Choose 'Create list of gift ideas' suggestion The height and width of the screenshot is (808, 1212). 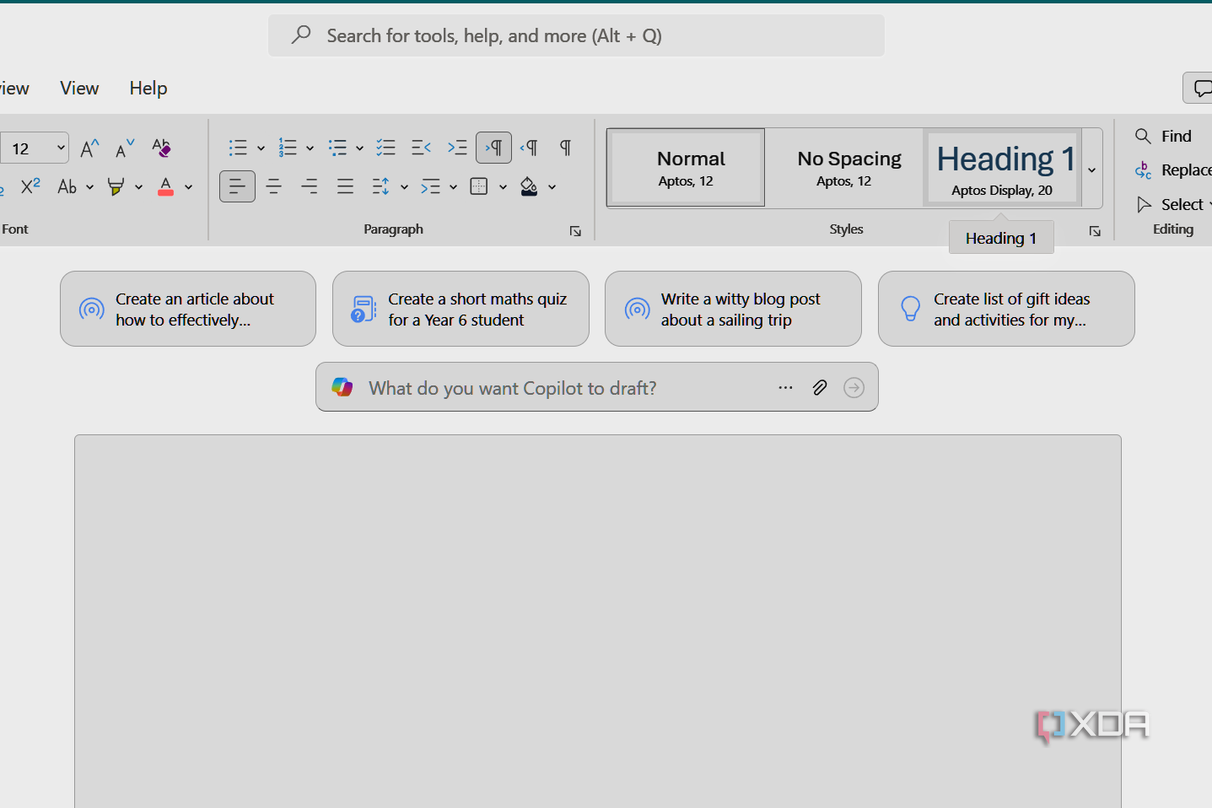(x=1006, y=309)
